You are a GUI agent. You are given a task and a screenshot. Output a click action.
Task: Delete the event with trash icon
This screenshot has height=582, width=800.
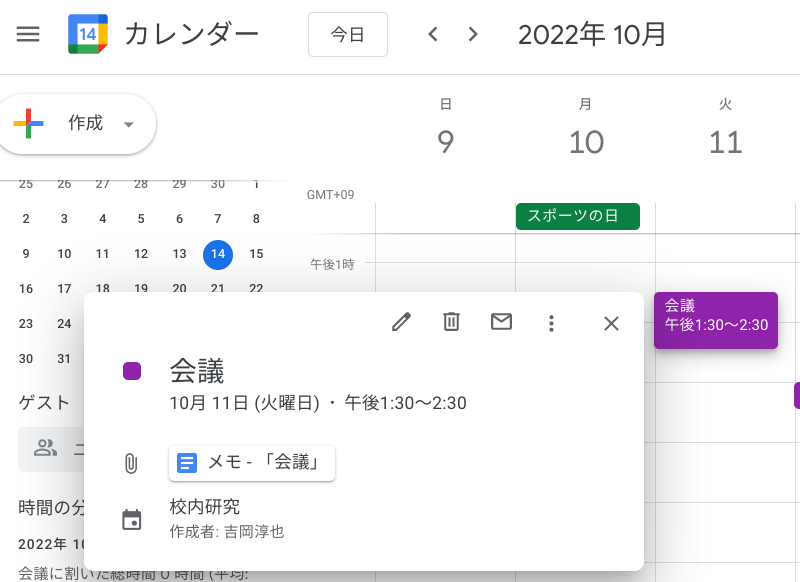pos(451,322)
